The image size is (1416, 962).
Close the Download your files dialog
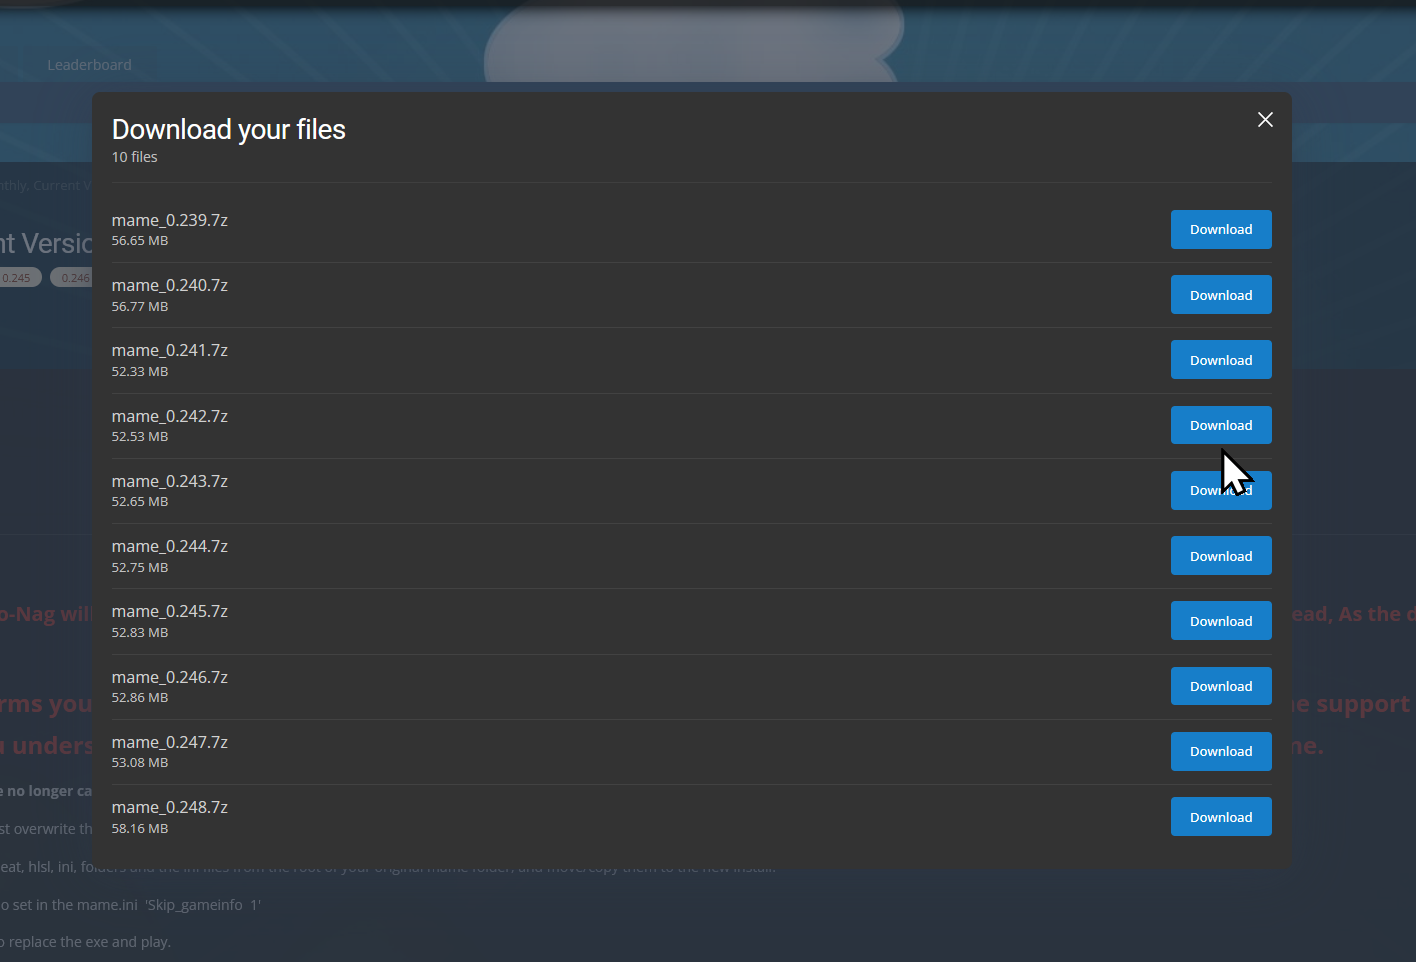1265,120
